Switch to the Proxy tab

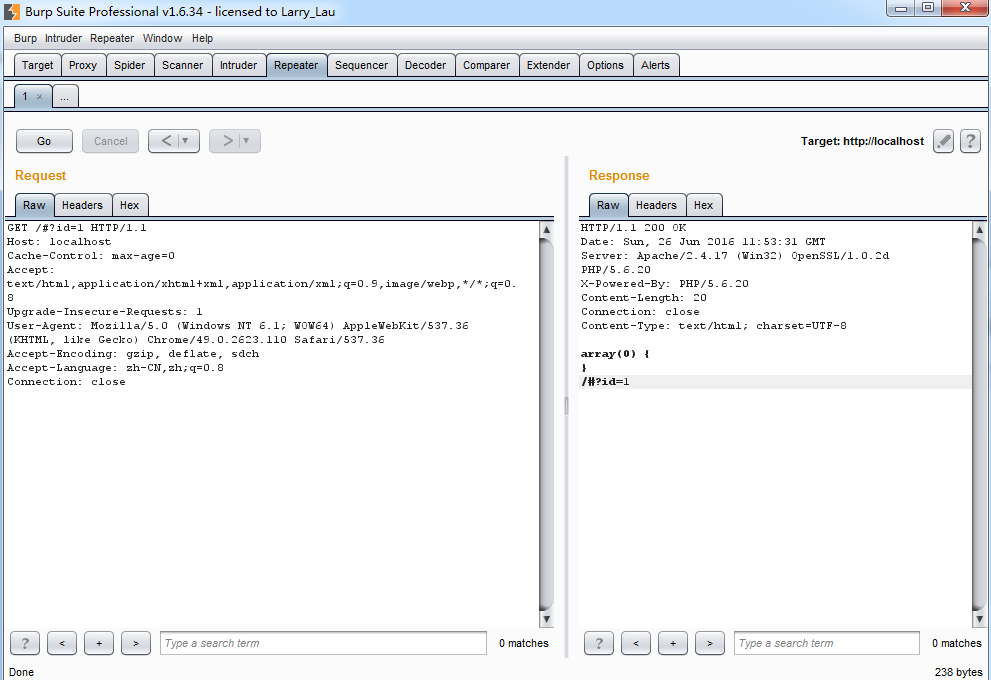coord(83,65)
